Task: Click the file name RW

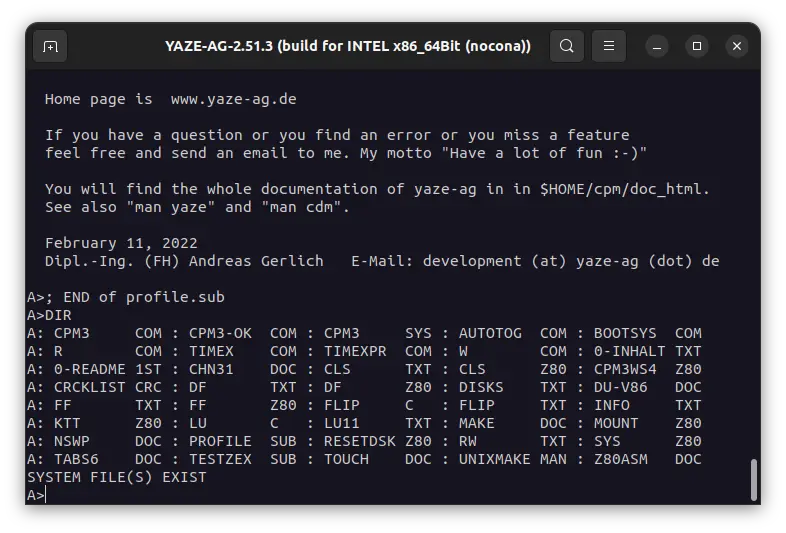Action: pos(468,441)
